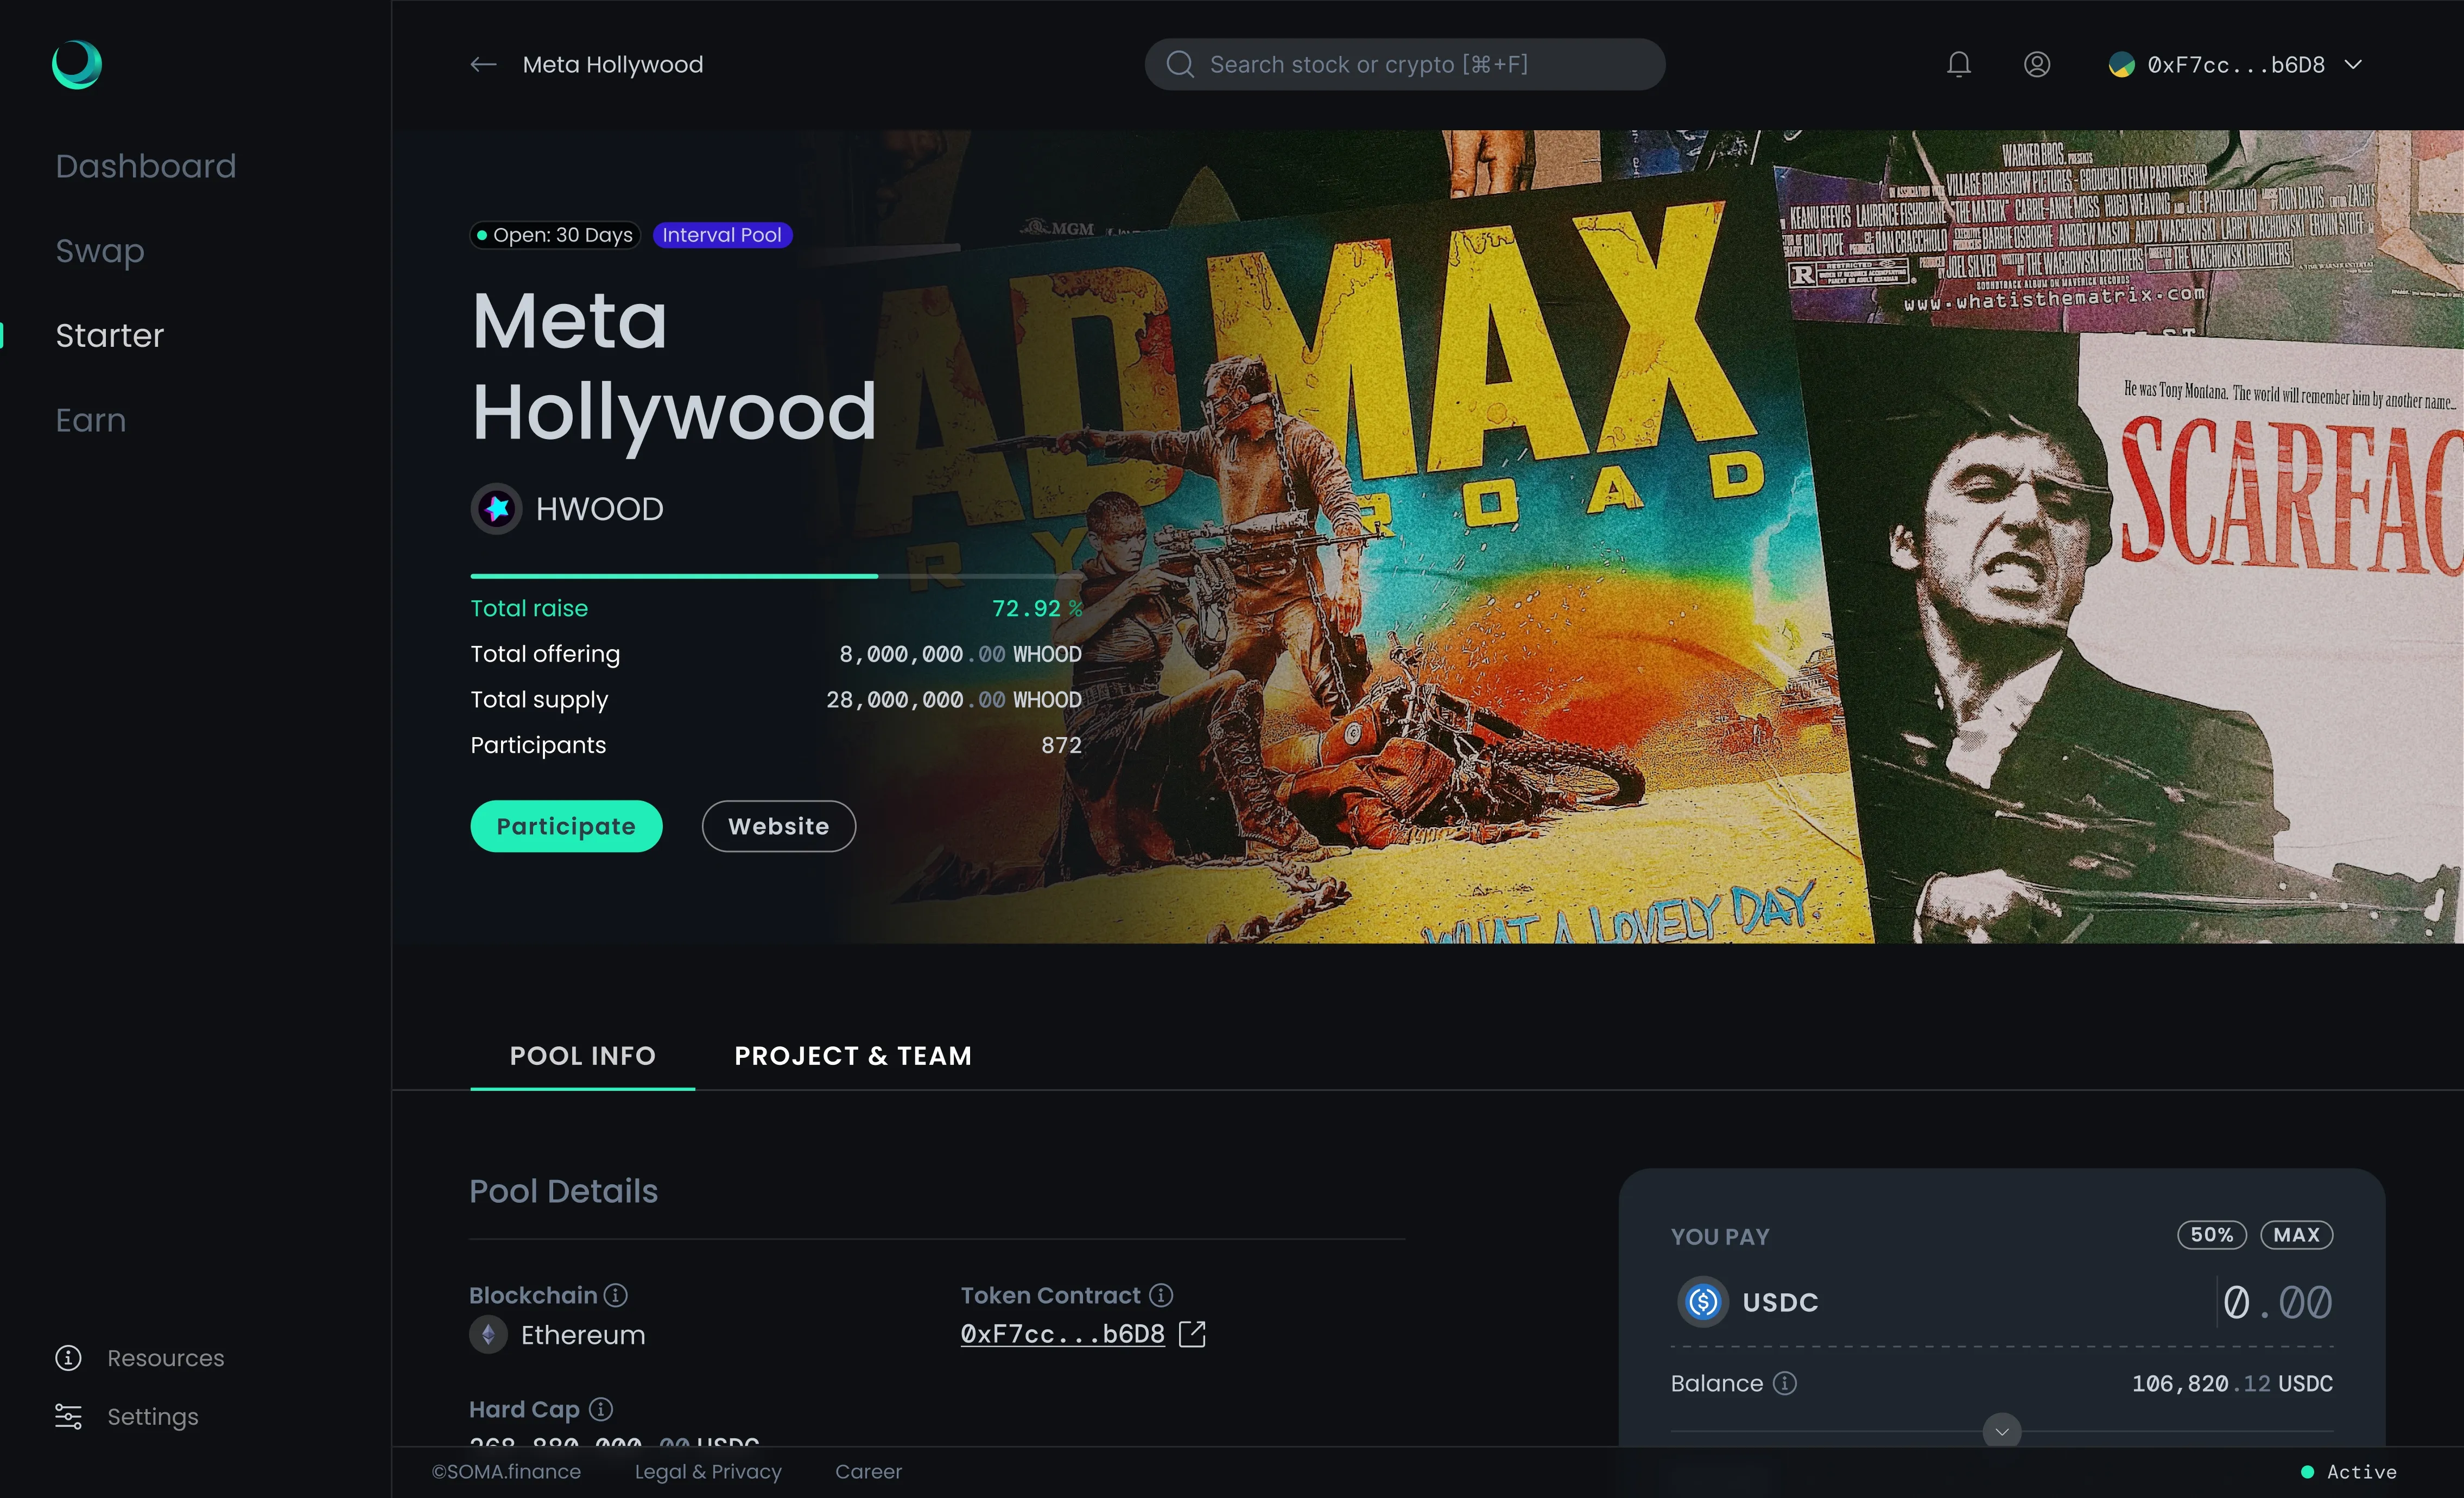Open Earn in the sidebar
The height and width of the screenshot is (1498, 2464).
click(91, 420)
